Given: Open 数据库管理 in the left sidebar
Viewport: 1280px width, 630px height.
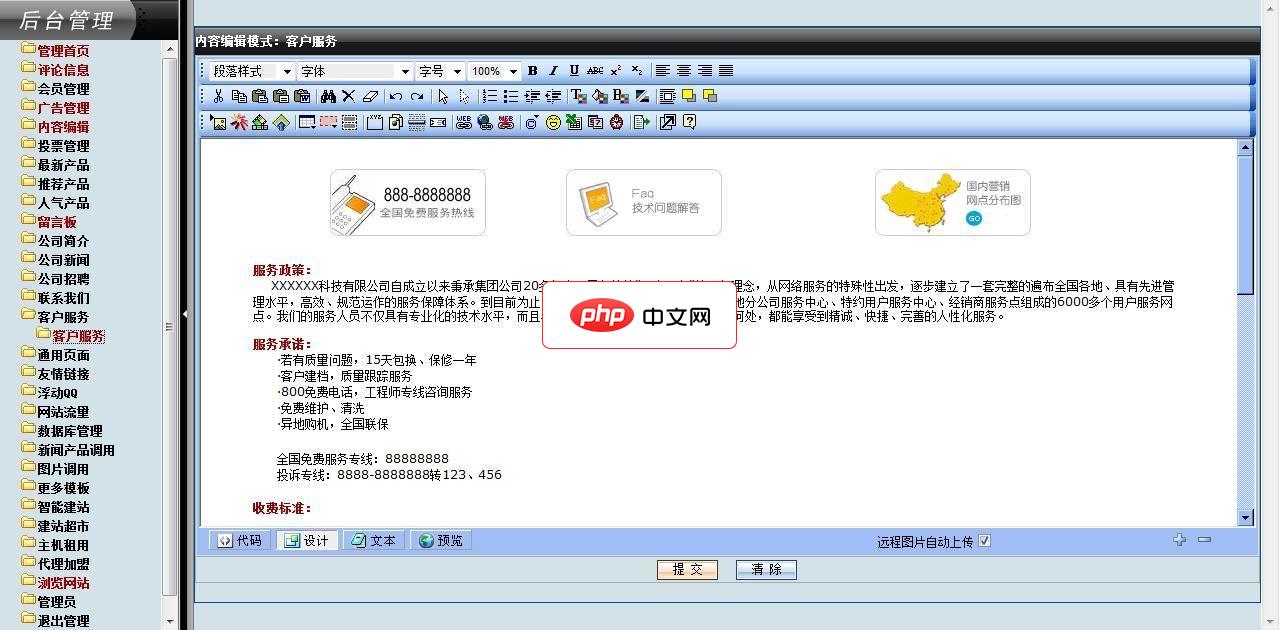Looking at the screenshot, I should point(69,431).
